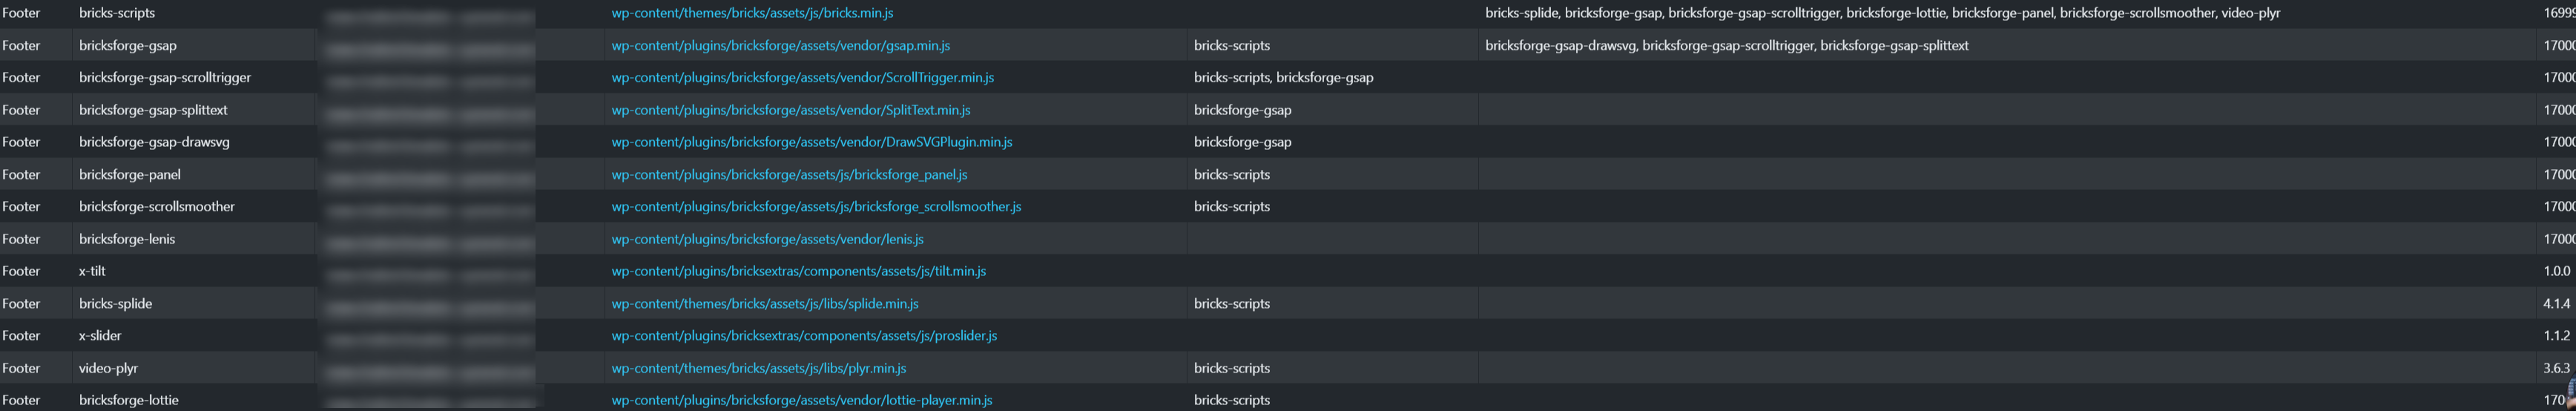Open the gsap.min.js script link

pos(780,45)
